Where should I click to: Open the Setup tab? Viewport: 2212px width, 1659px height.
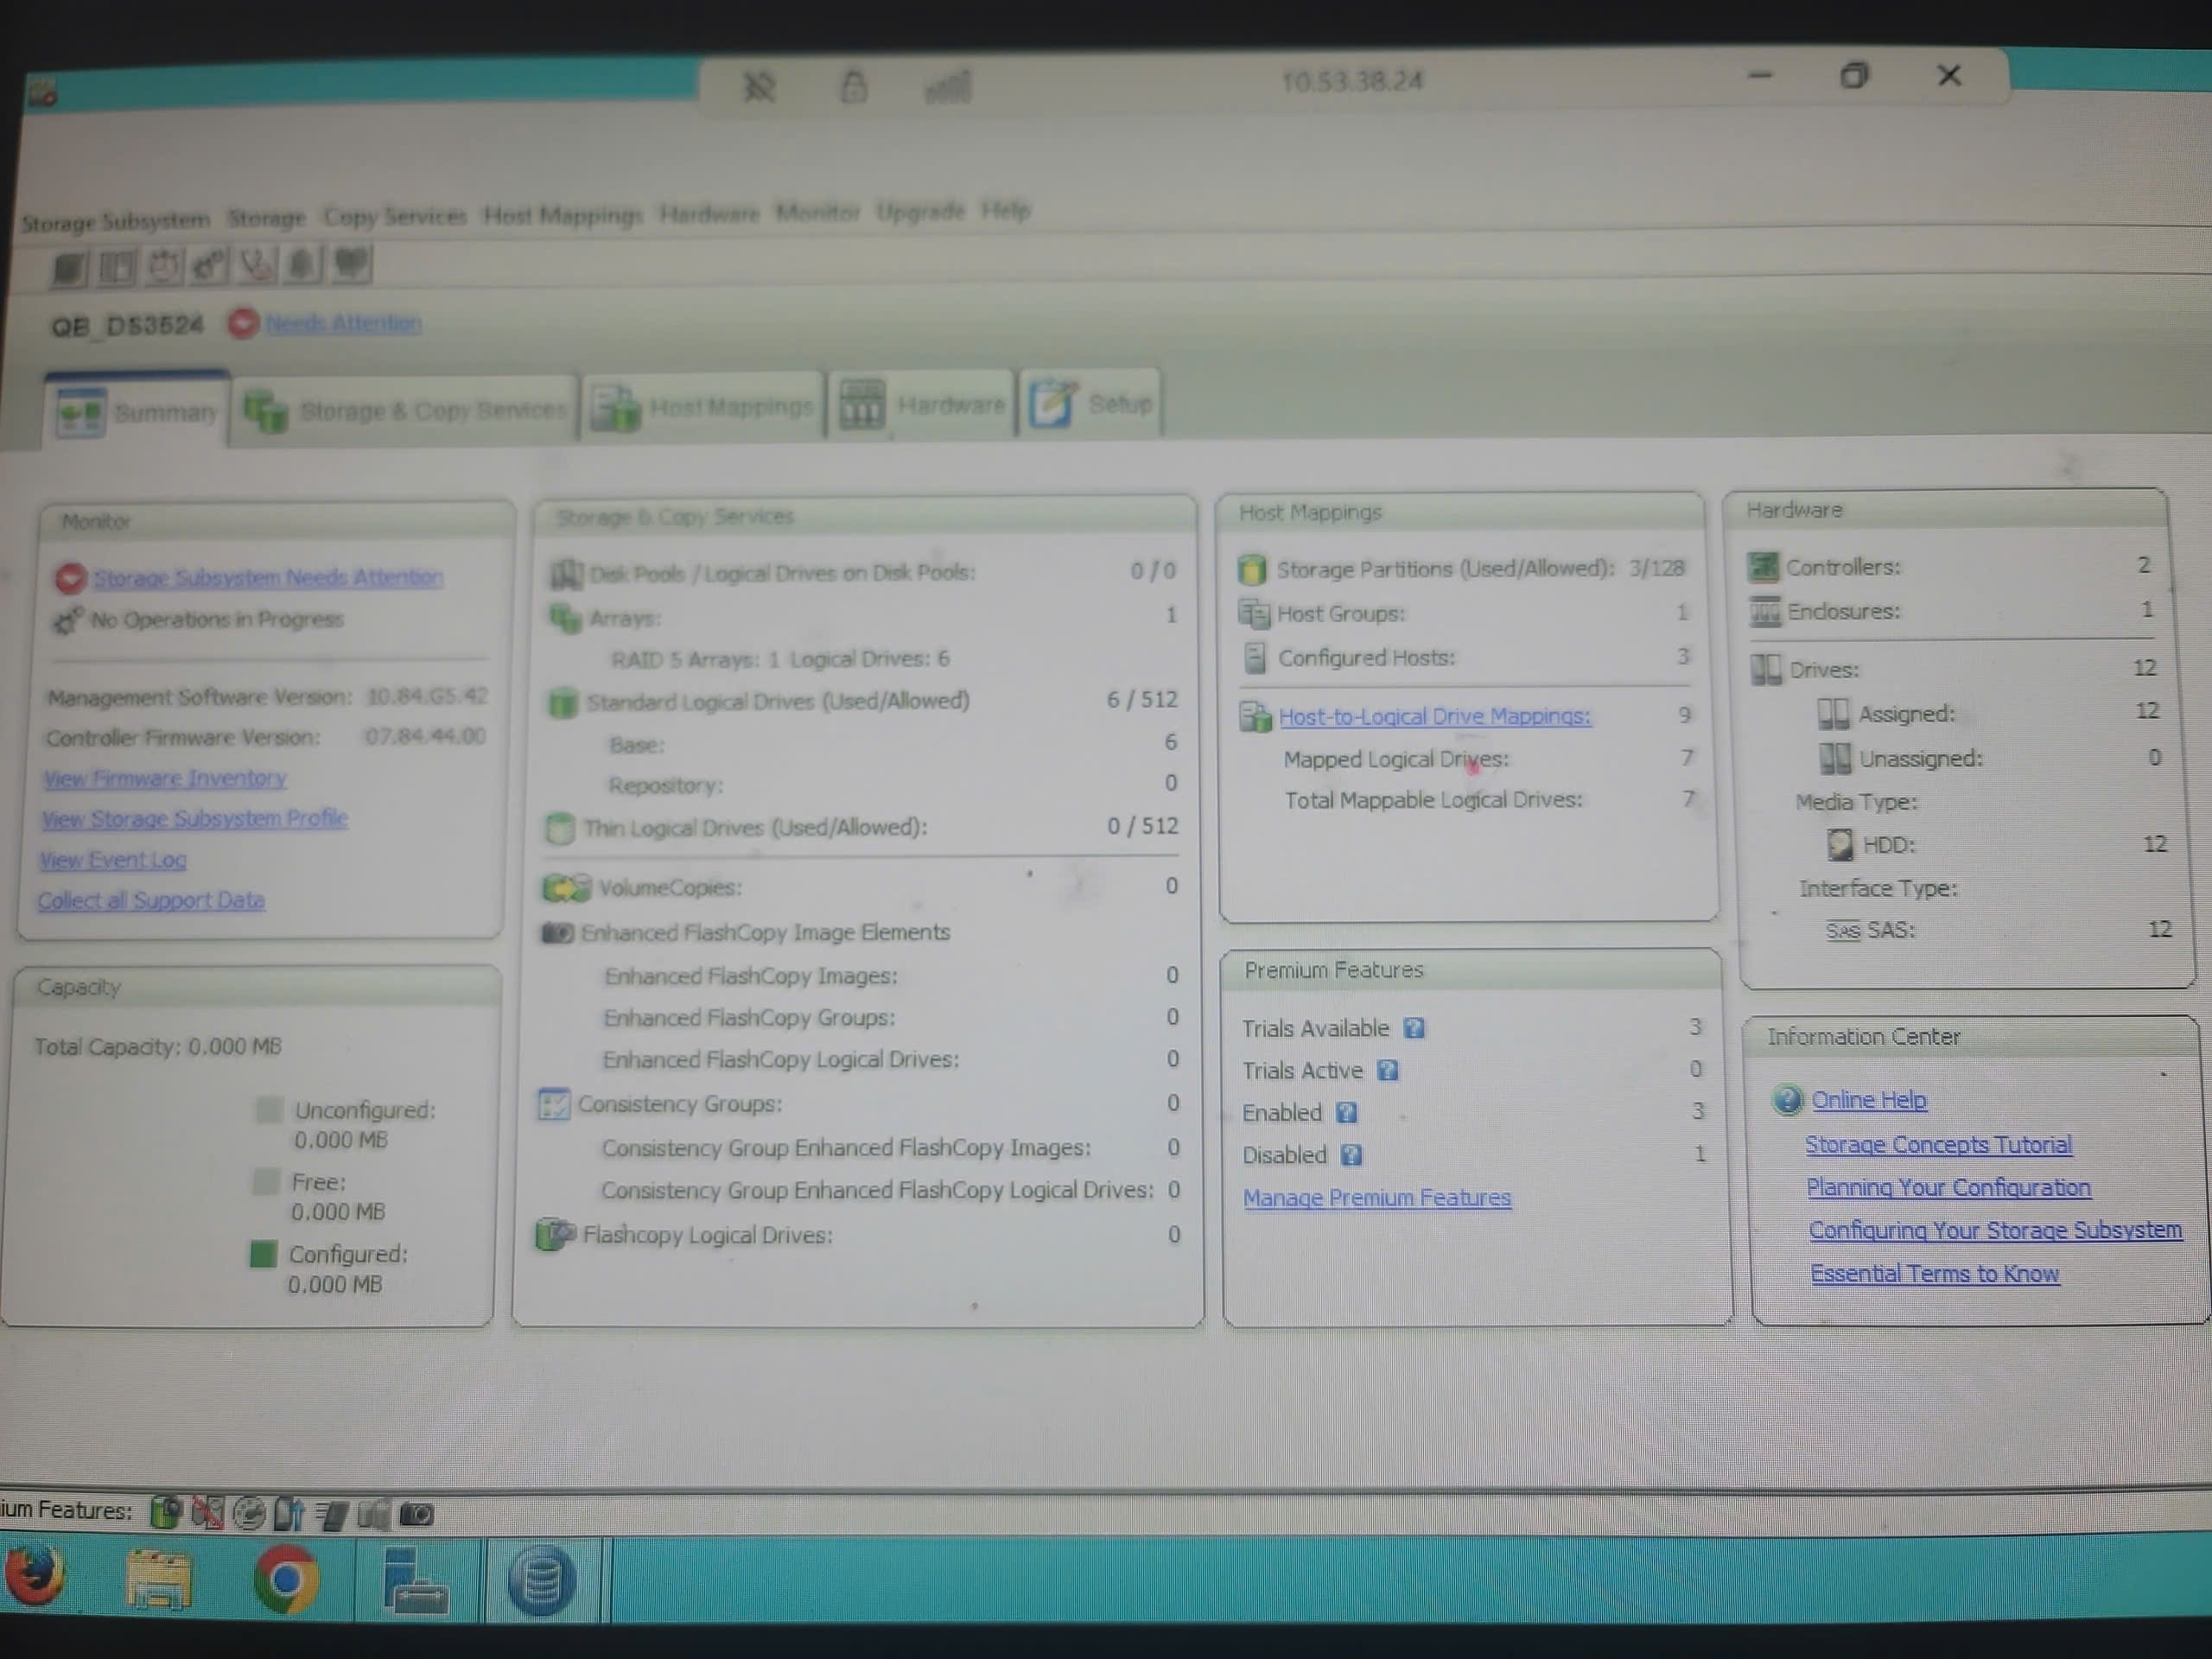coord(1091,403)
